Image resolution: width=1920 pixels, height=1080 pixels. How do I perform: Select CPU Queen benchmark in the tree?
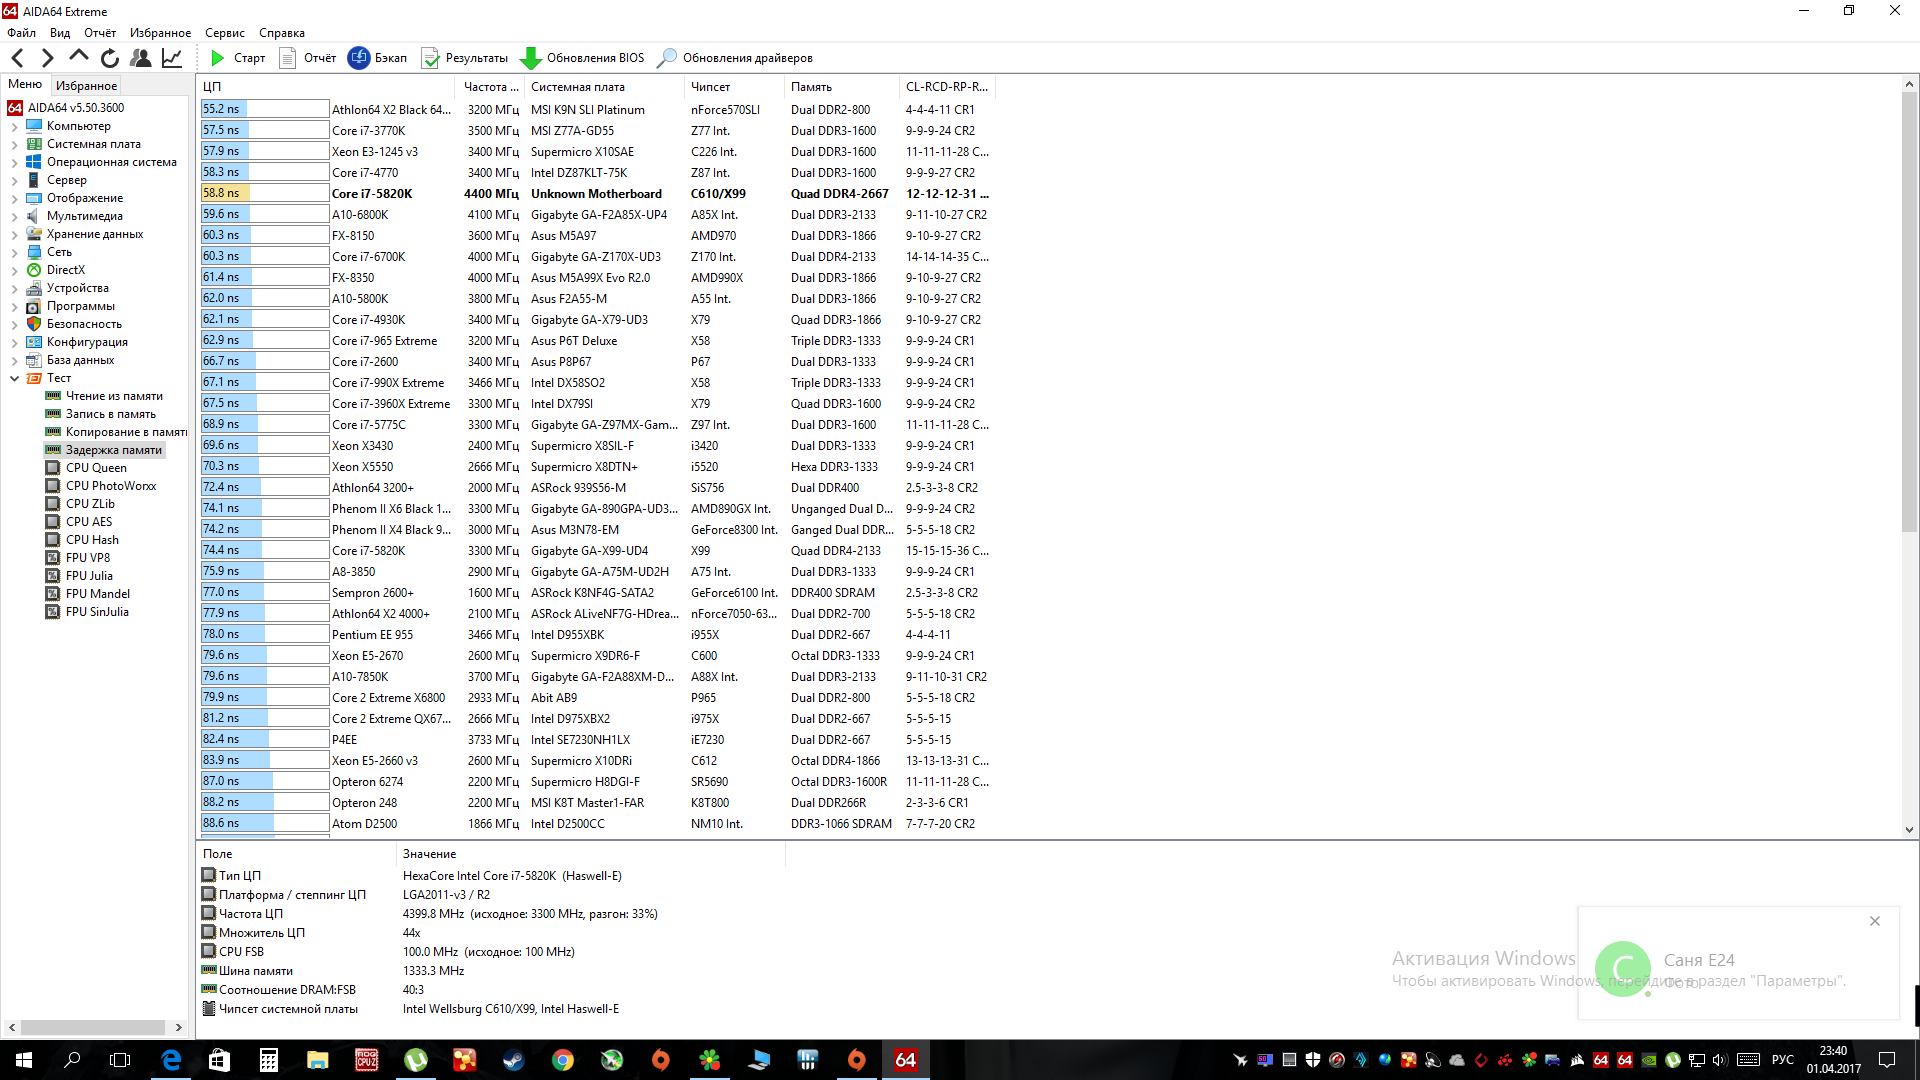tap(96, 468)
